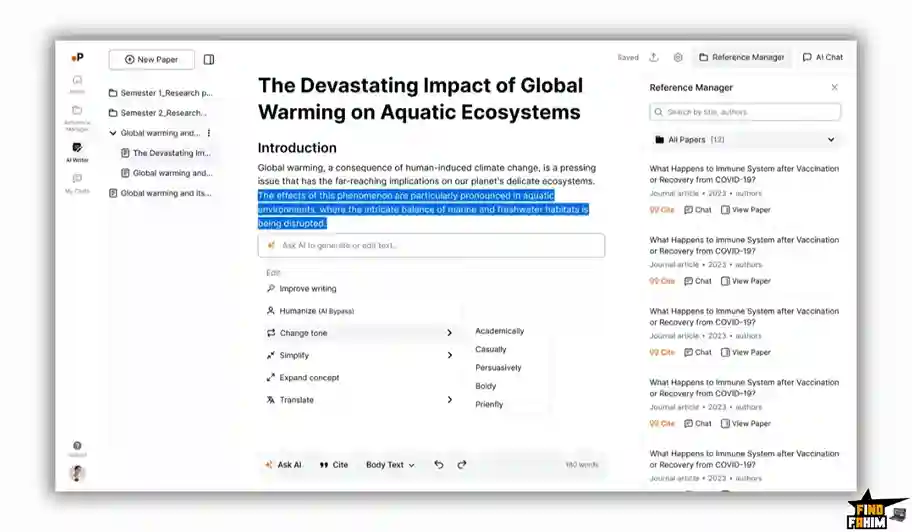Click the Search by title, authors field
The width and height of the screenshot is (912, 532).
pyautogui.click(x=745, y=112)
